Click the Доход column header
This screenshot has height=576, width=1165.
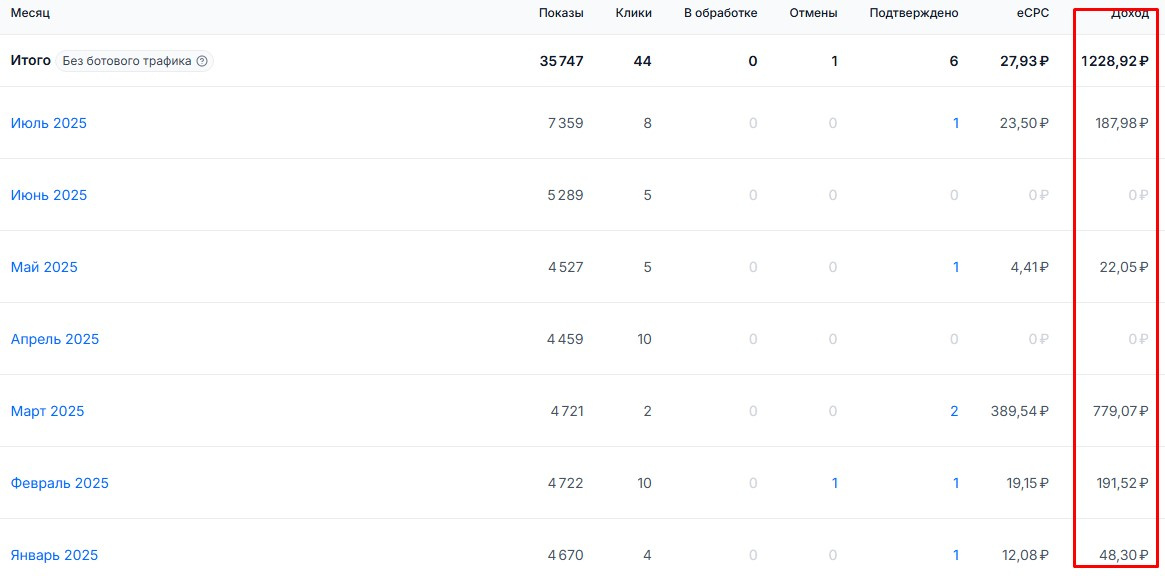point(1130,13)
